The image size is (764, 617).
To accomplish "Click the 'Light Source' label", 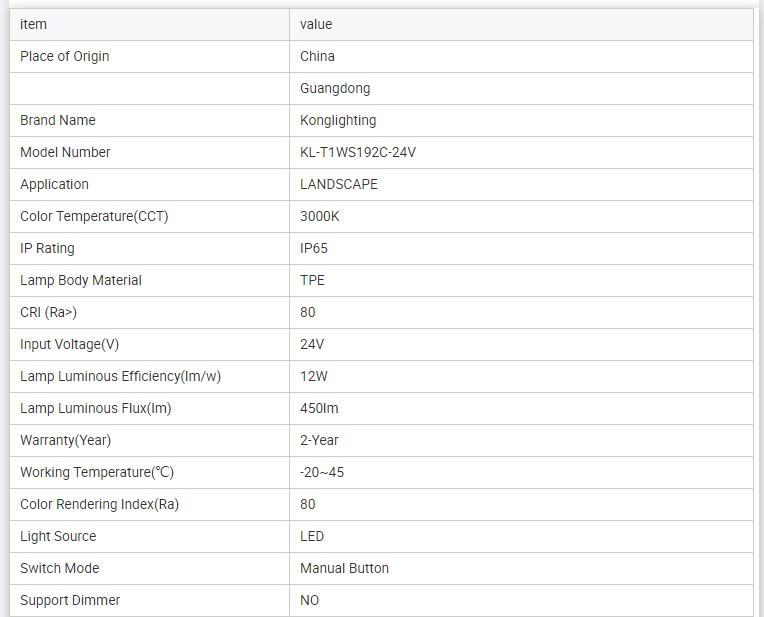I will point(58,536).
